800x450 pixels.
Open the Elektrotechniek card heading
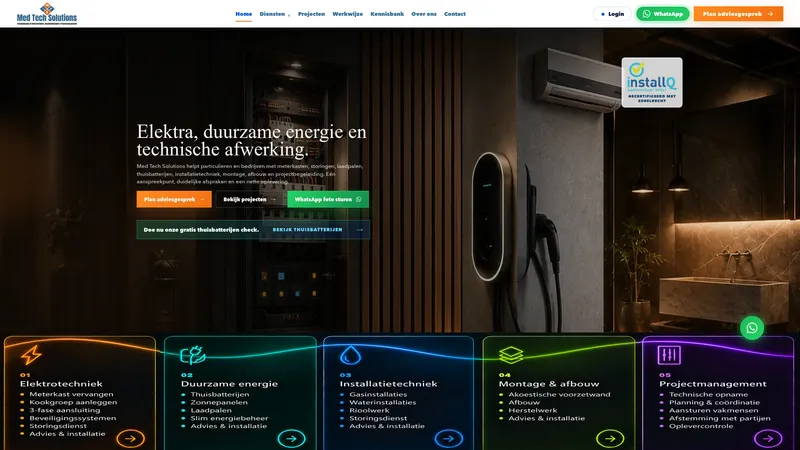(x=61, y=384)
